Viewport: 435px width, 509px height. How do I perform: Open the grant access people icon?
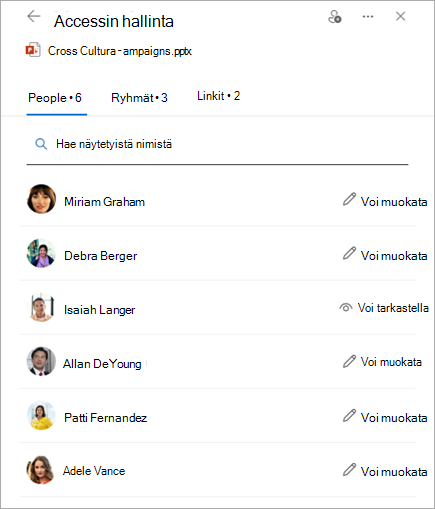coord(335,17)
